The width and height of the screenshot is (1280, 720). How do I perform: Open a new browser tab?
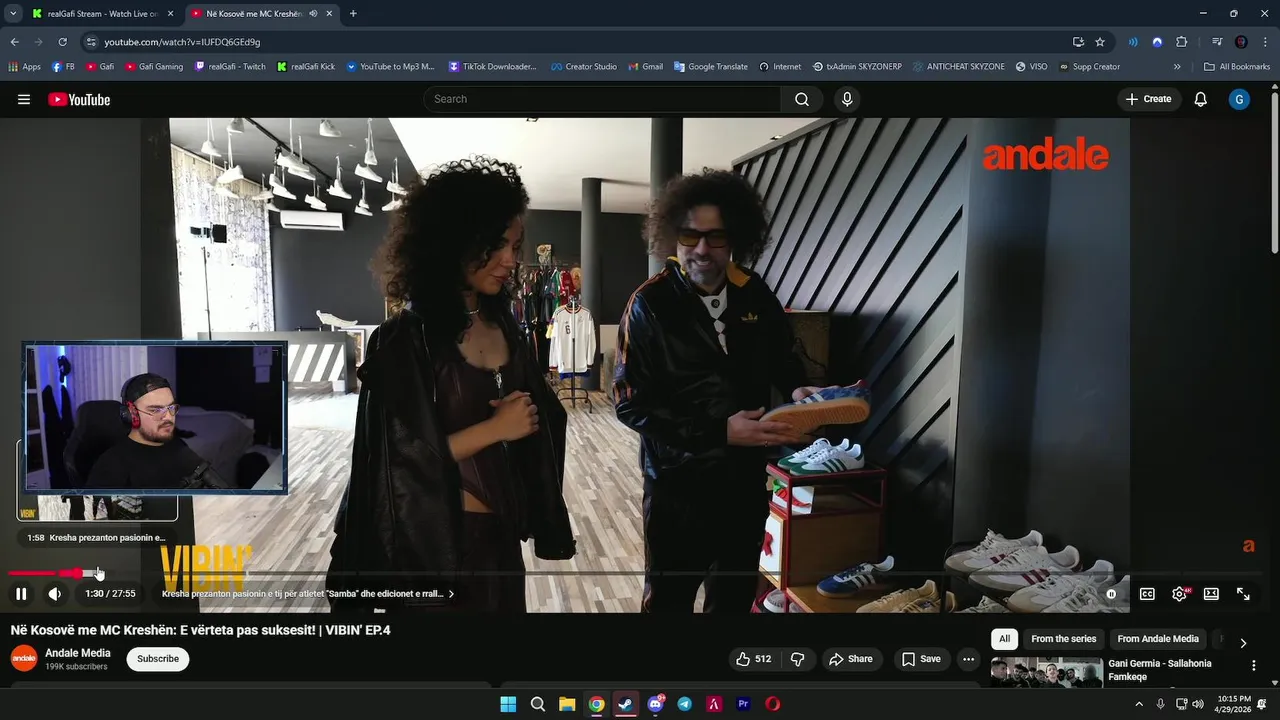(353, 14)
